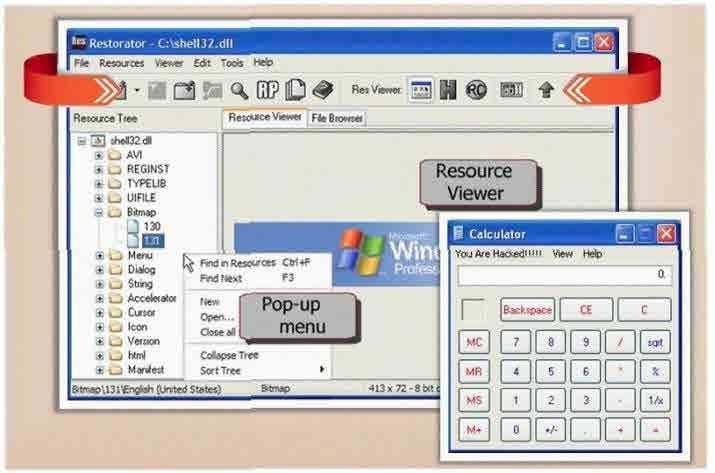715x473 pixels.
Task: Click the CE button in Calculator
Action: click(x=586, y=310)
